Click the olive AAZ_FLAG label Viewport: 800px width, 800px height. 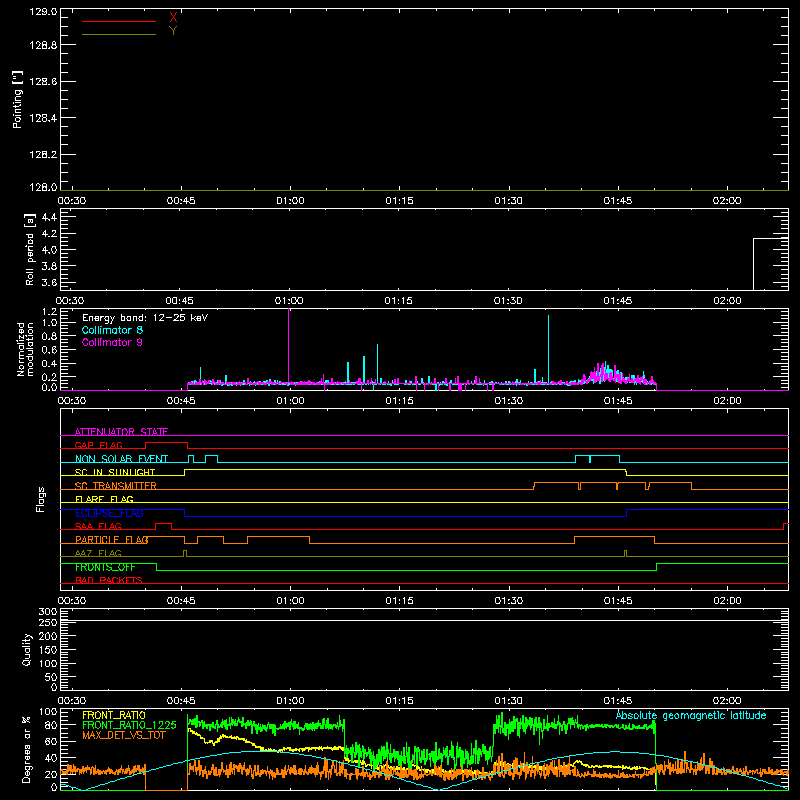coord(98,553)
